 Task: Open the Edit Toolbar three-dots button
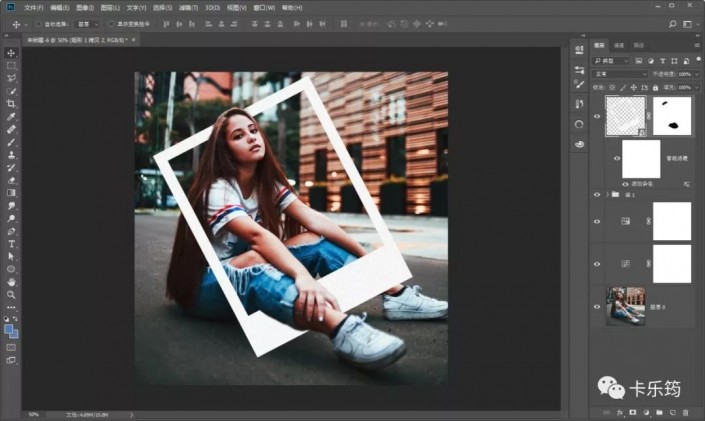11,308
